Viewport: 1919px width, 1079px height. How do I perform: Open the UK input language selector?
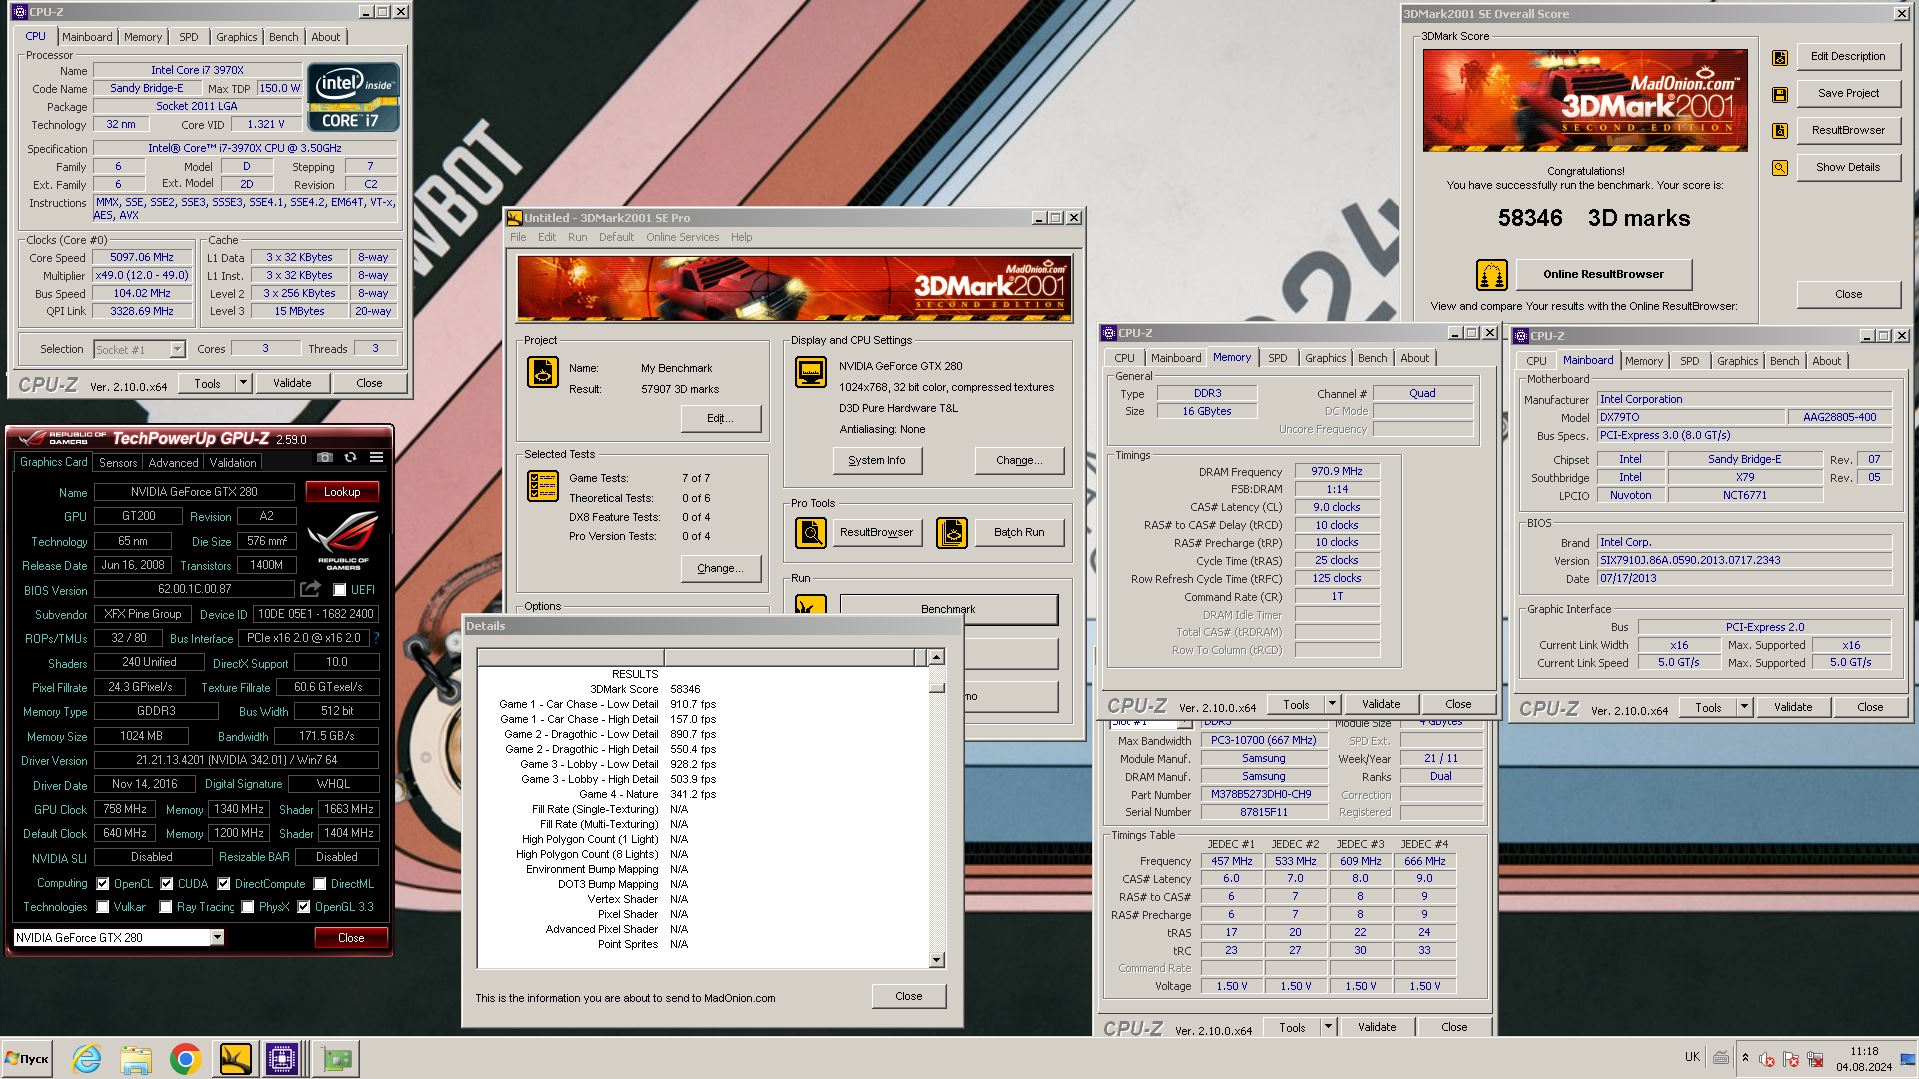[x=1692, y=1057]
